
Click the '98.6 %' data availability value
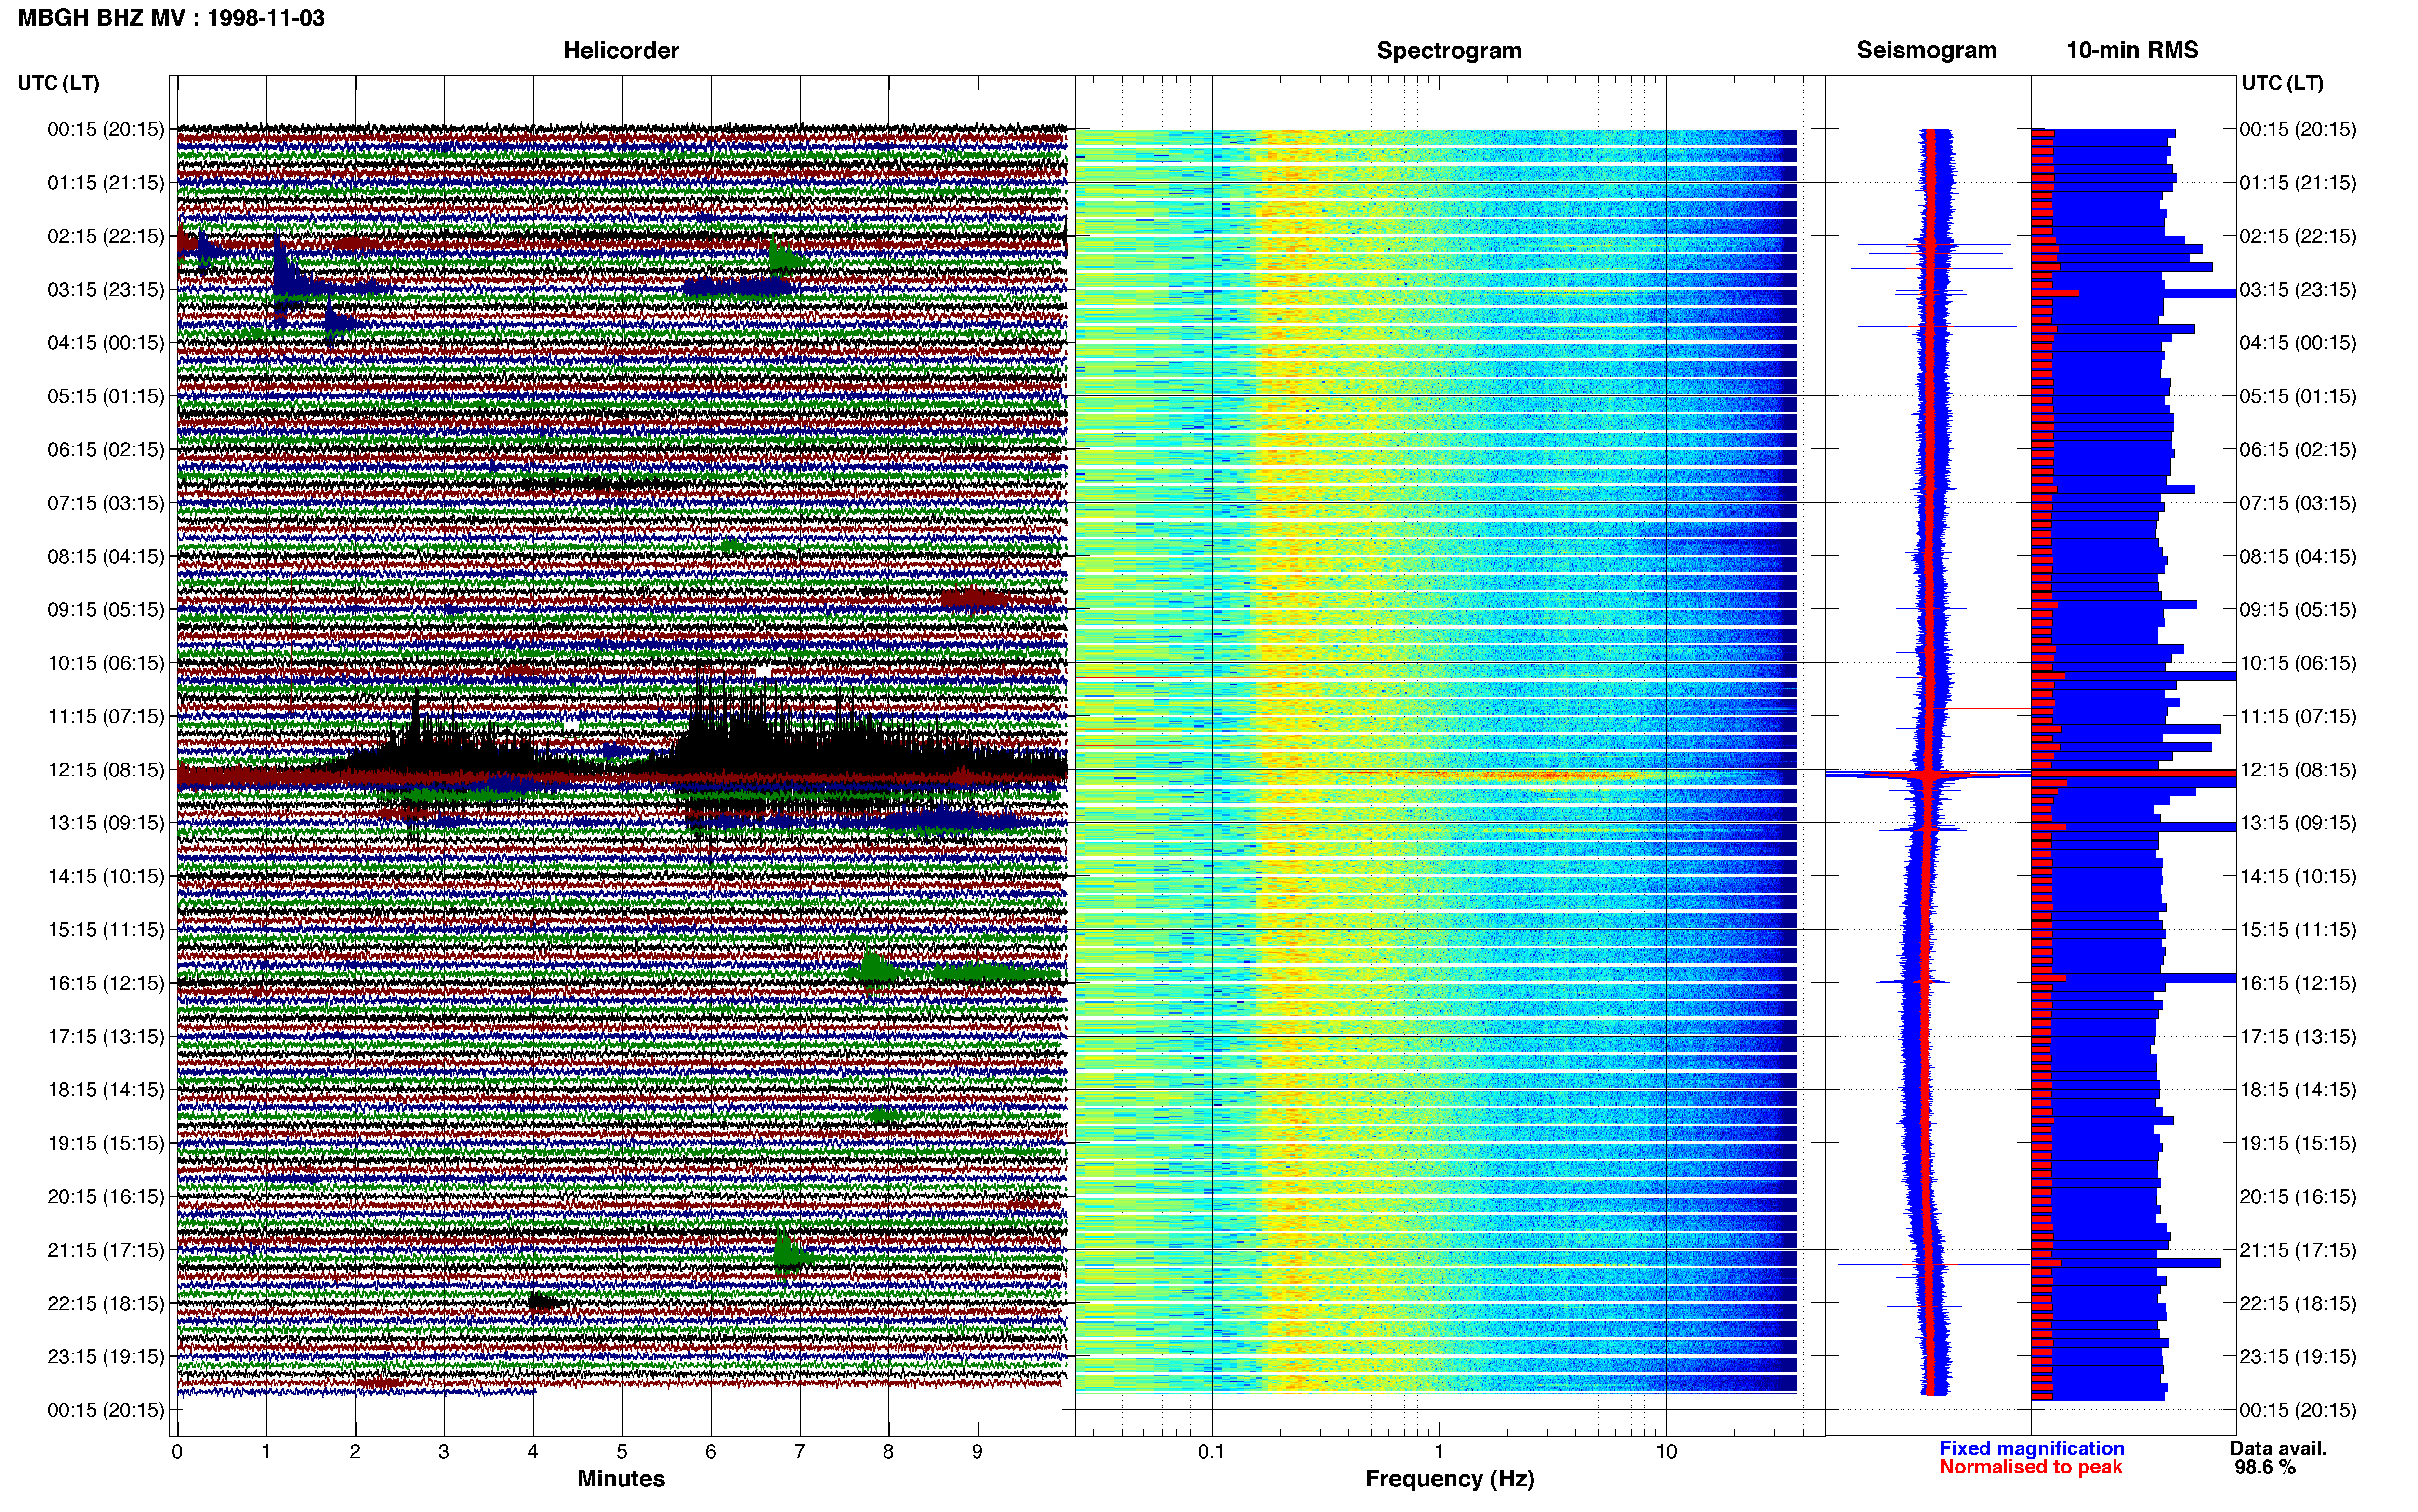coord(2265,1468)
